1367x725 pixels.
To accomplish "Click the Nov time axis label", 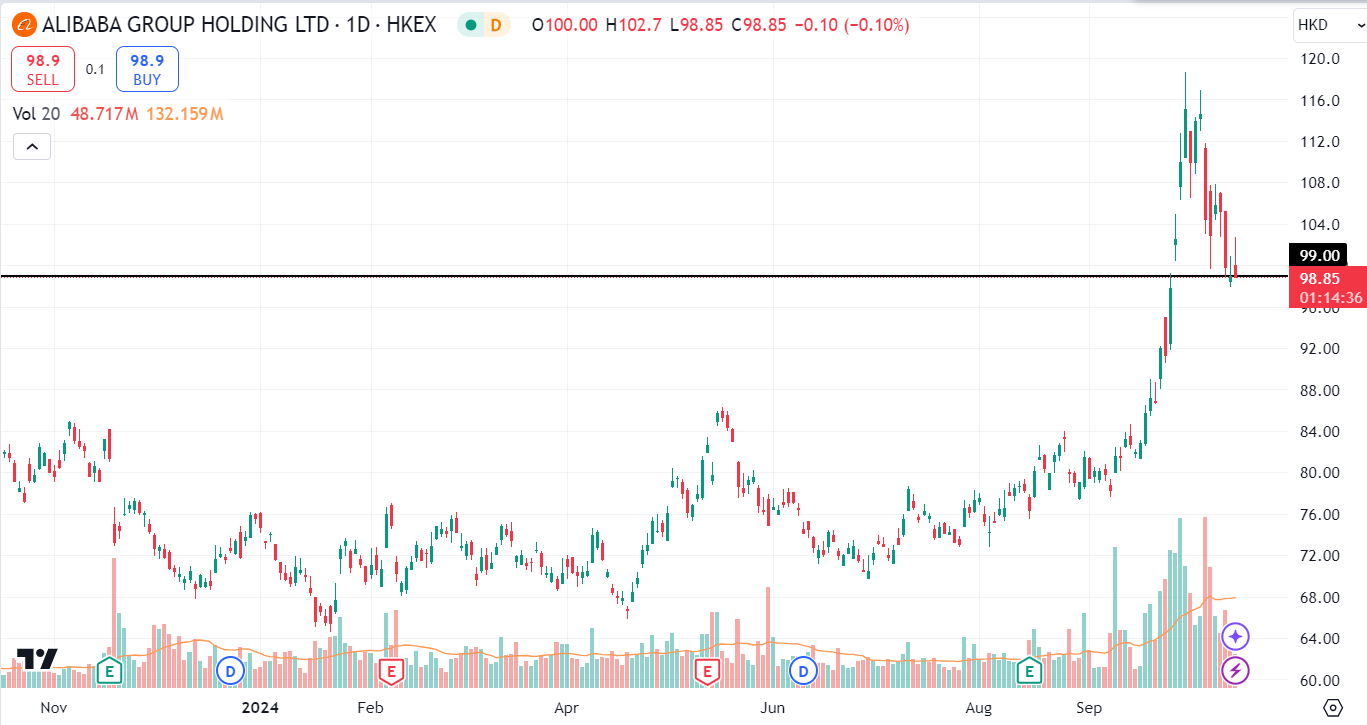I will click(x=52, y=708).
